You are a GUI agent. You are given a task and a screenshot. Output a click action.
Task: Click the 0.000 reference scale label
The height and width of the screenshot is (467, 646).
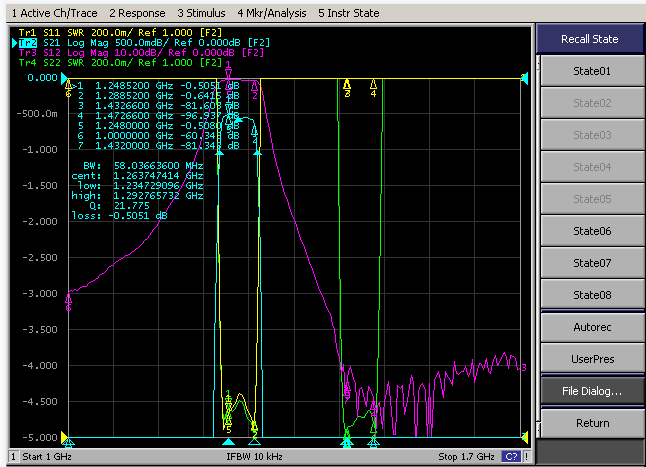tap(42, 78)
